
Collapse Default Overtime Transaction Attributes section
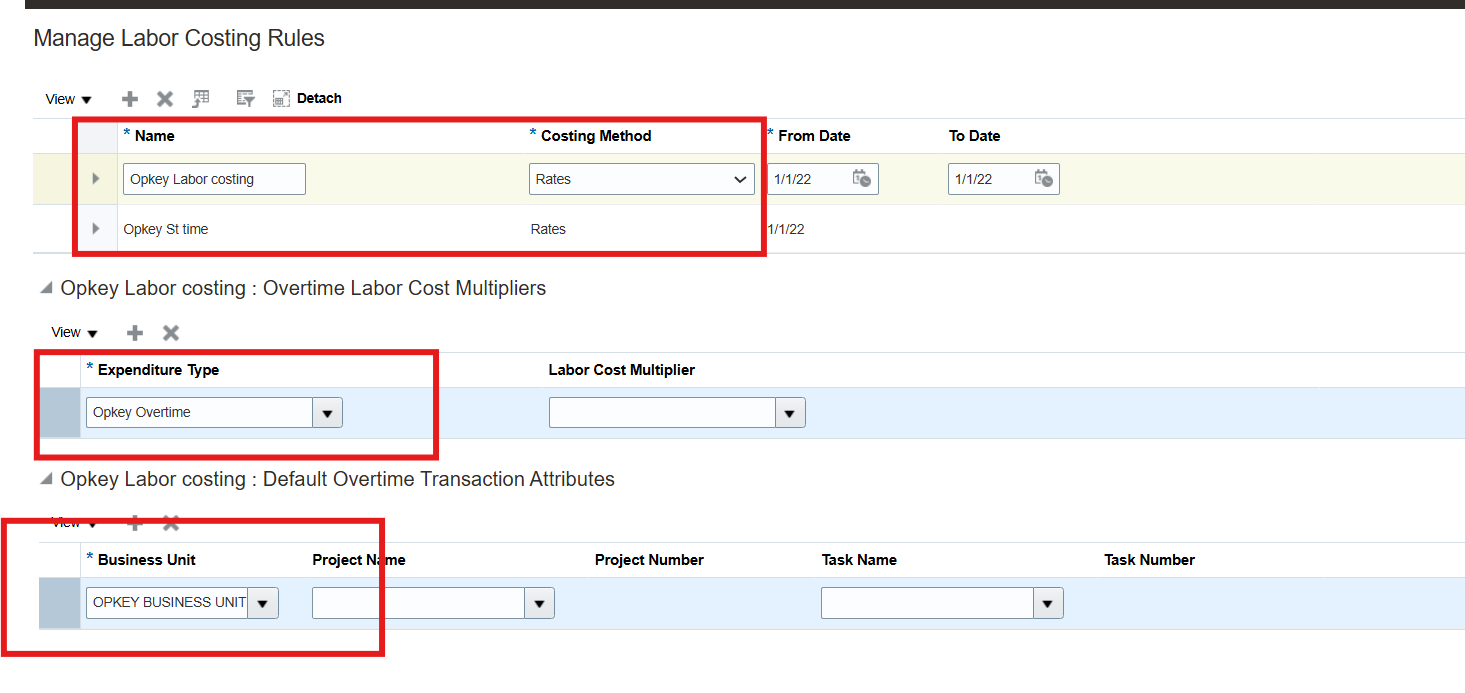coord(46,480)
